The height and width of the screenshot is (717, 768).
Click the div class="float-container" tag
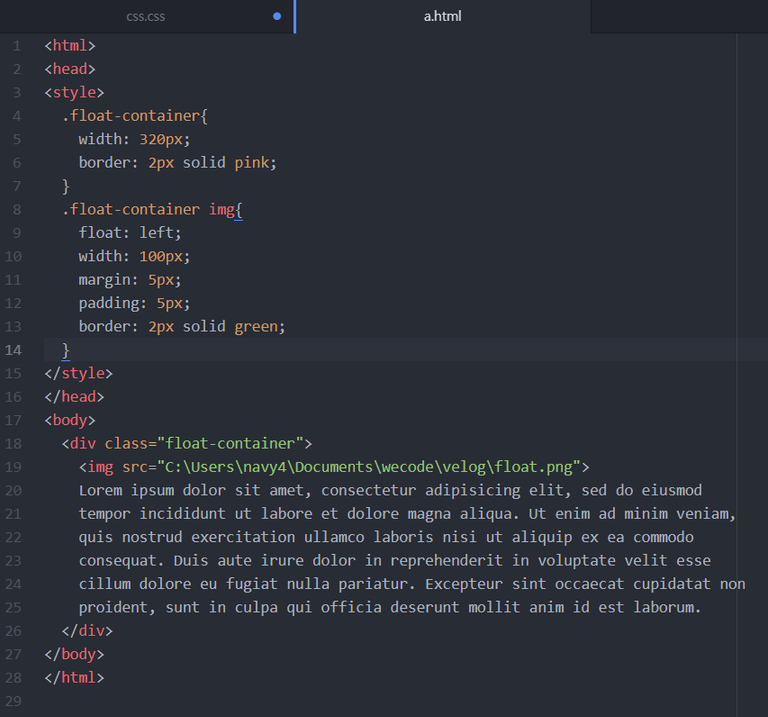(x=187, y=444)
